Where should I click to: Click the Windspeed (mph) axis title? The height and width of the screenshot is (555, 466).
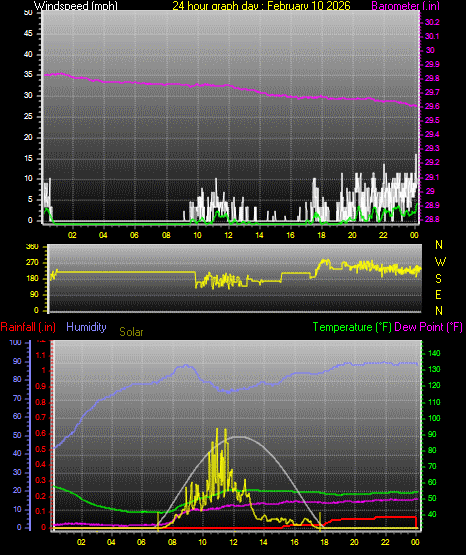click(76, 5)
